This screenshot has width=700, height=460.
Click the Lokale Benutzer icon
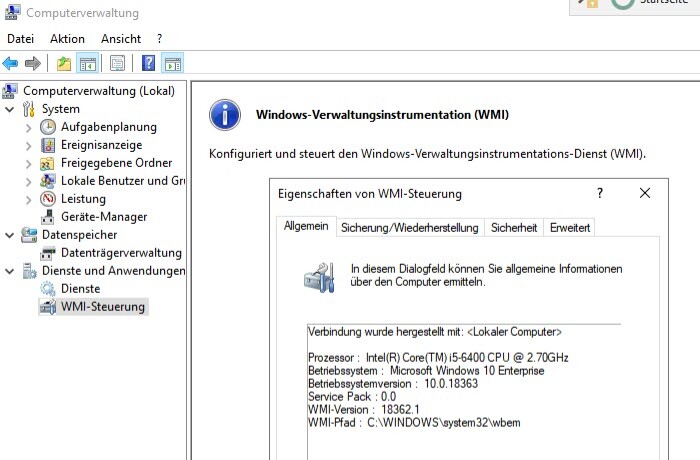pos(48,181)
